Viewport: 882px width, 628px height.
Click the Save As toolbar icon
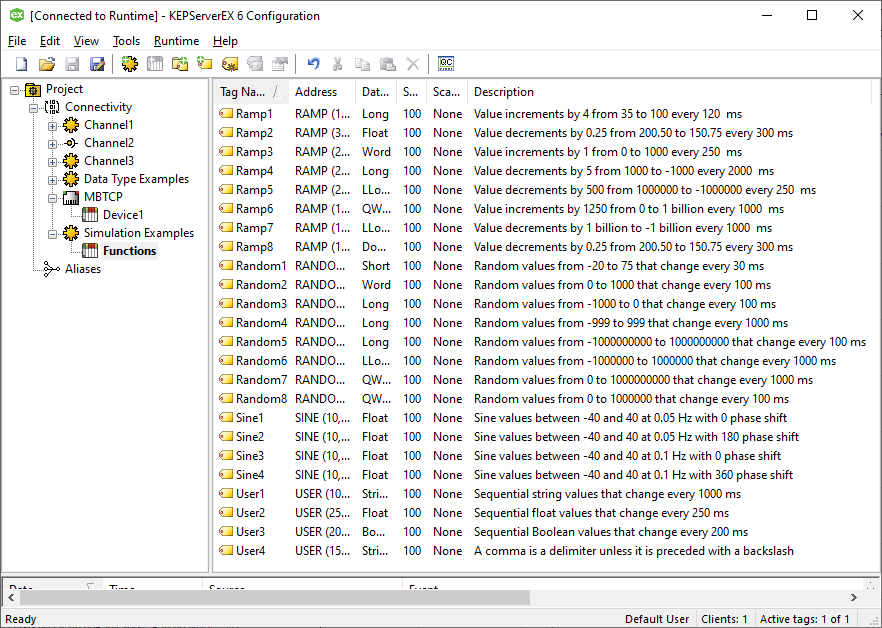tap(97, 64)
